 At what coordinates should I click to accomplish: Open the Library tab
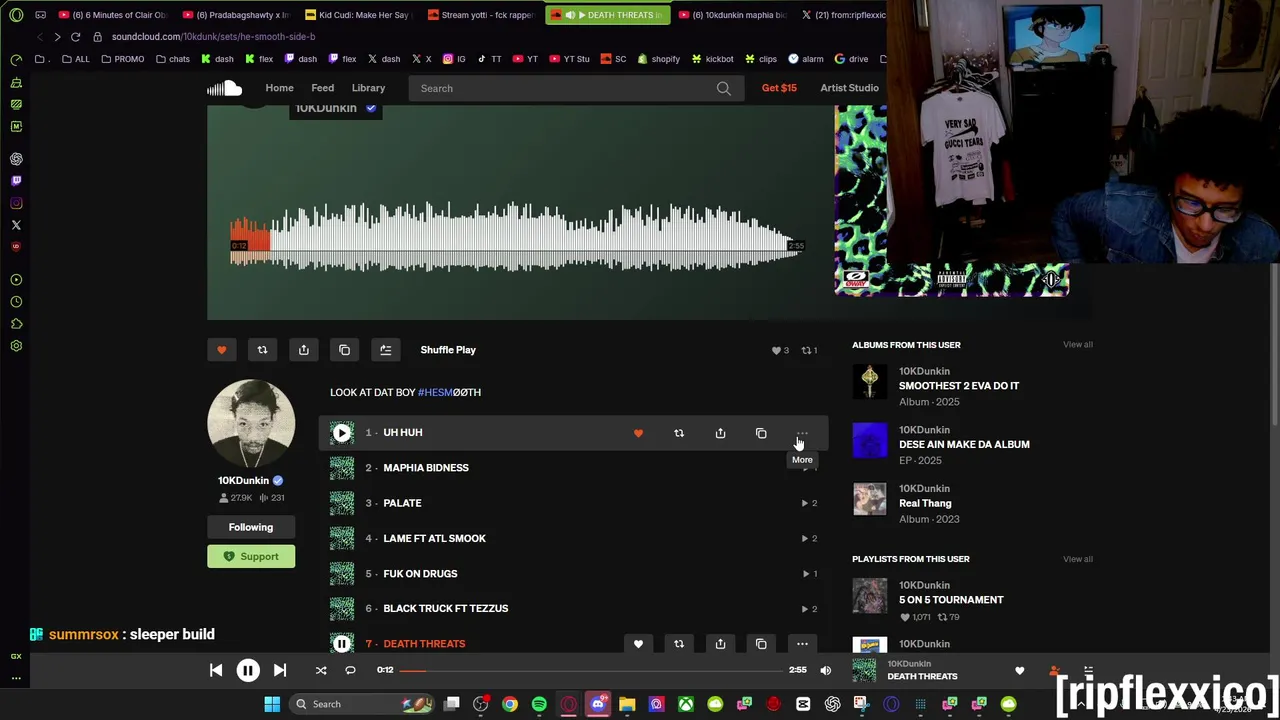tap(368, 88)
